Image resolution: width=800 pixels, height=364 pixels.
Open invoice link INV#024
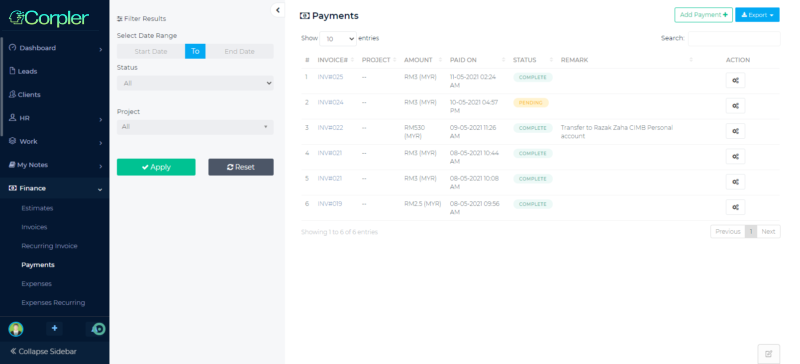tap(330, 102)
